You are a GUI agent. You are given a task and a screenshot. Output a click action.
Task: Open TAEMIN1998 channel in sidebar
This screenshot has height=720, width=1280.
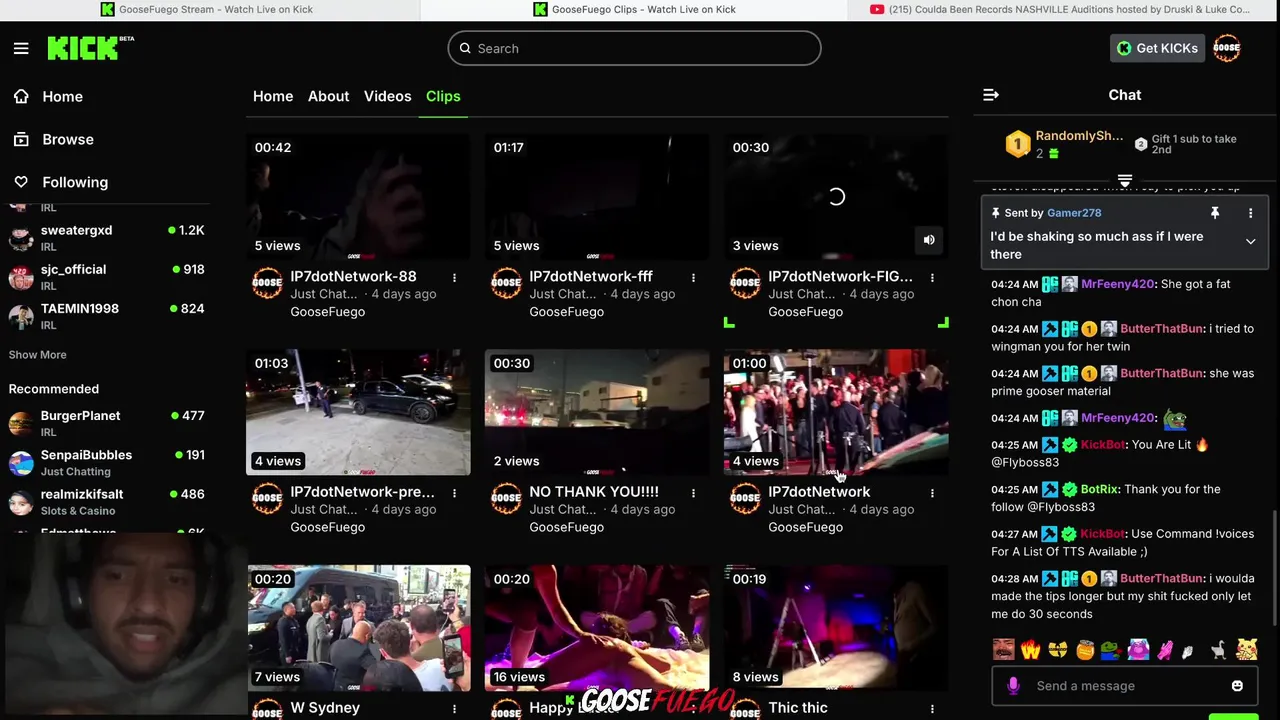[x=107, y=316]
